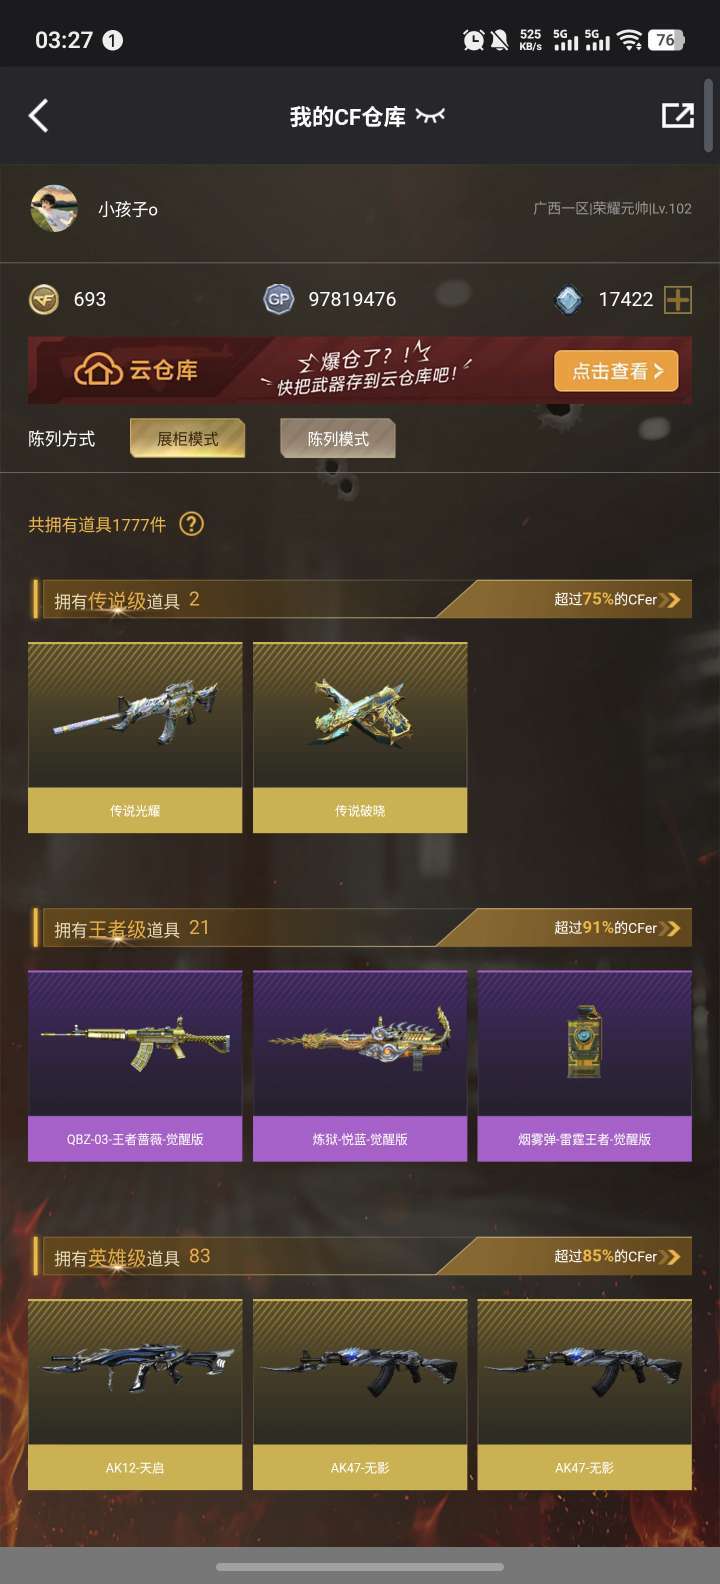View the AK12-天启 weapon thumbnail

tap(135, 1372)
